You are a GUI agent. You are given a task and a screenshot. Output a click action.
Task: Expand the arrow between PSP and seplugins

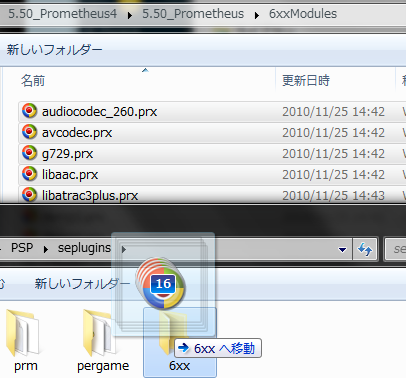coord(46,249)
